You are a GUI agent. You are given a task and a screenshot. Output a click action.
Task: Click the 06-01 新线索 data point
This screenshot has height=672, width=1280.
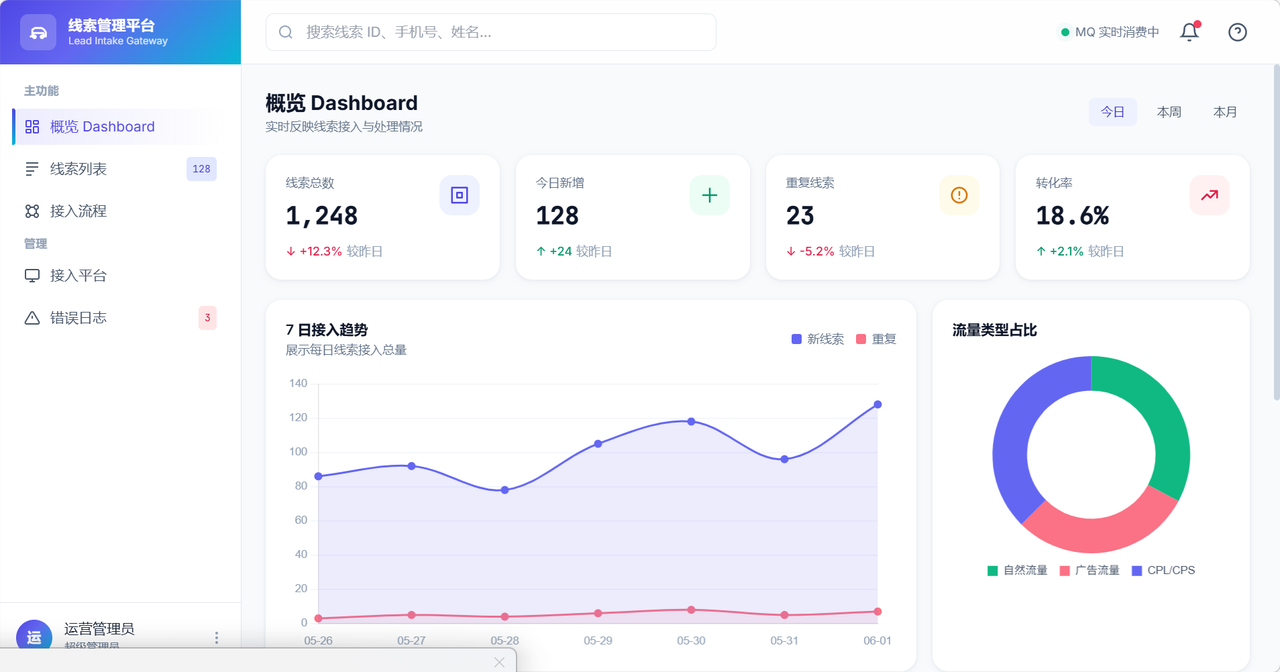(x=878, y=405)
